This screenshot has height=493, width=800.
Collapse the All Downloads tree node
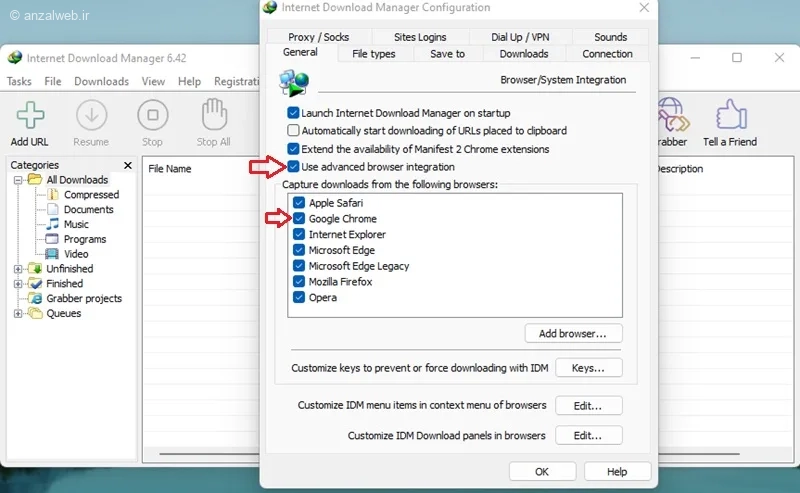click(x=18, y=180)
